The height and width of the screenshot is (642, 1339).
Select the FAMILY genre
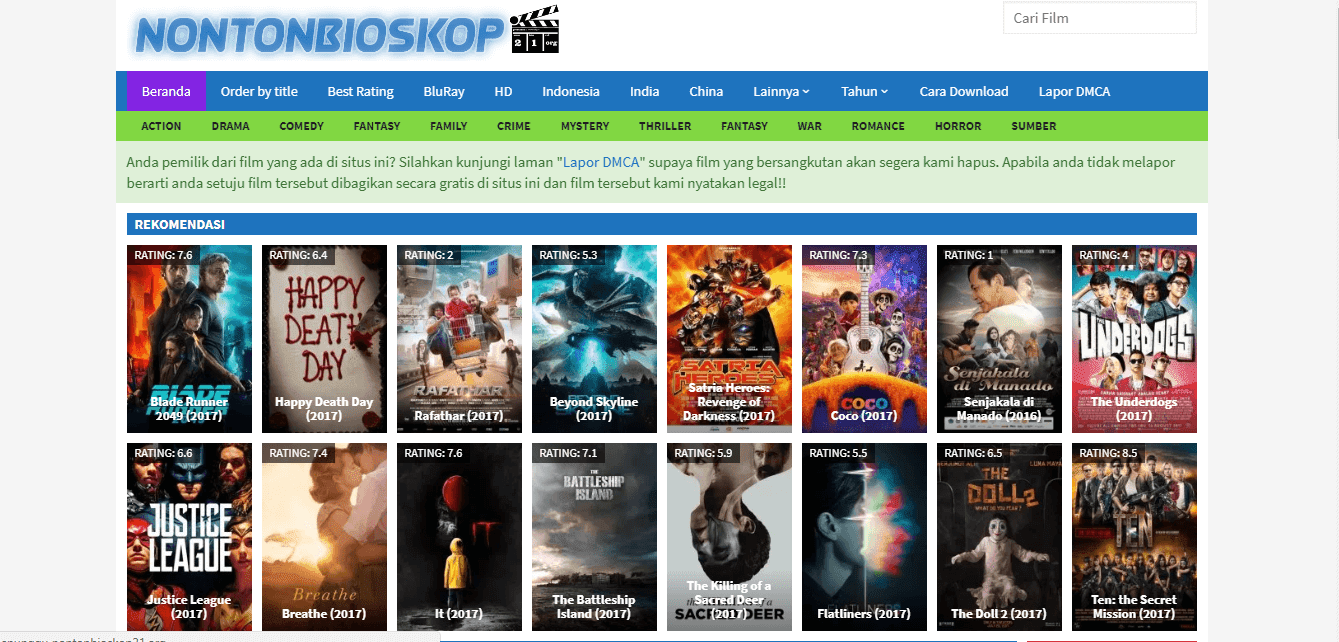click(x=449, y=126)
